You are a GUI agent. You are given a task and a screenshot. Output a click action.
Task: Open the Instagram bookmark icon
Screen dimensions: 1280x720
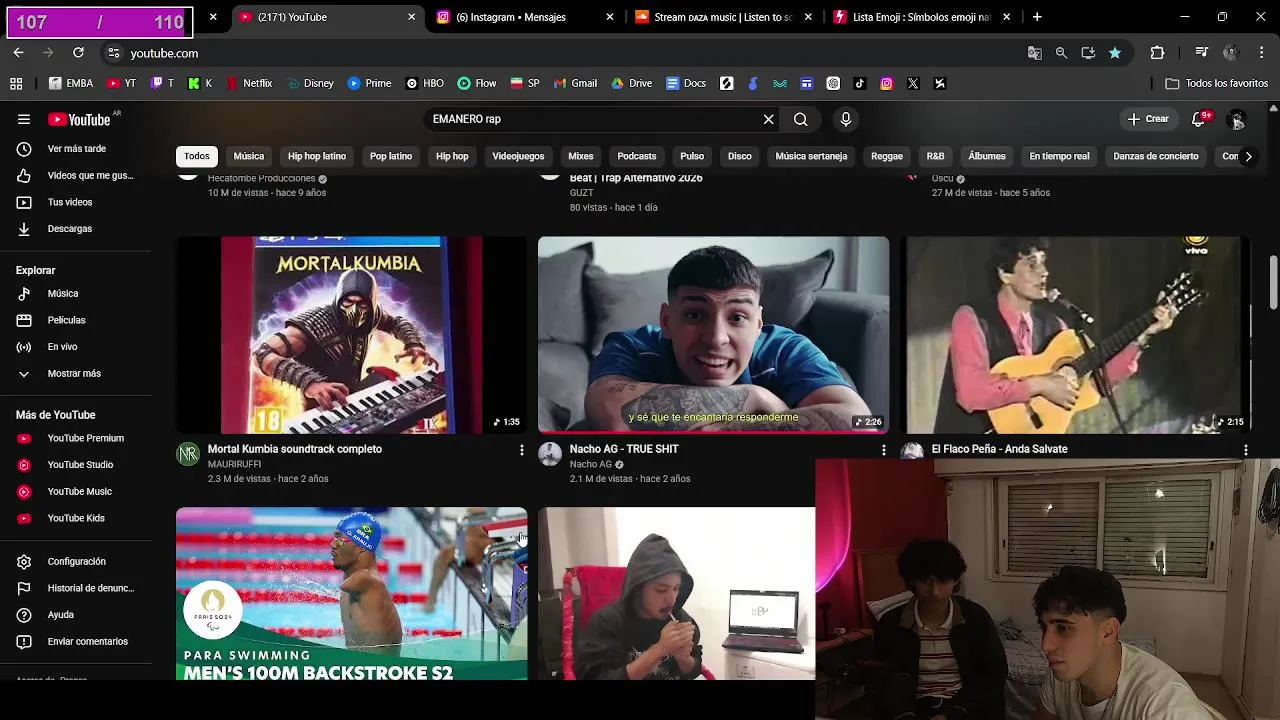tap(886, 84)
